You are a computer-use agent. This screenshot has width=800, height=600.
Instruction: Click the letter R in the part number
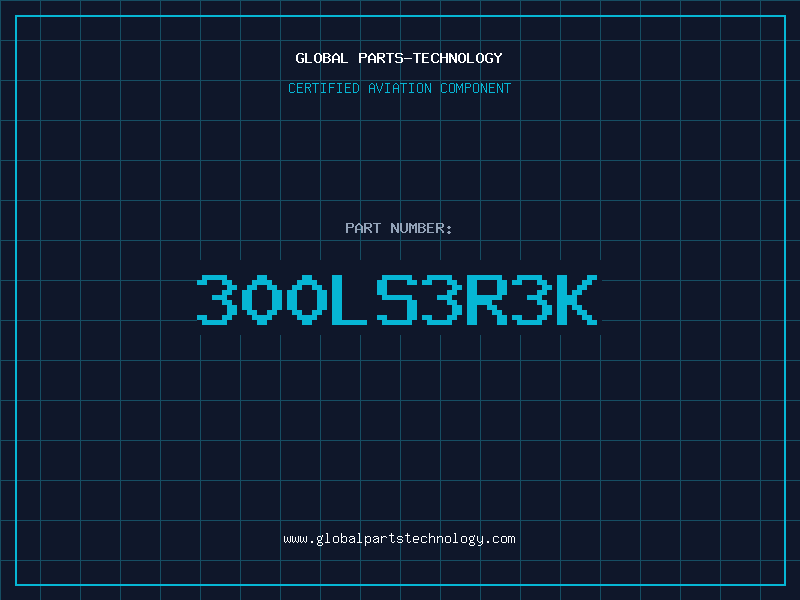pyautogui.click(x=487, y=299)
